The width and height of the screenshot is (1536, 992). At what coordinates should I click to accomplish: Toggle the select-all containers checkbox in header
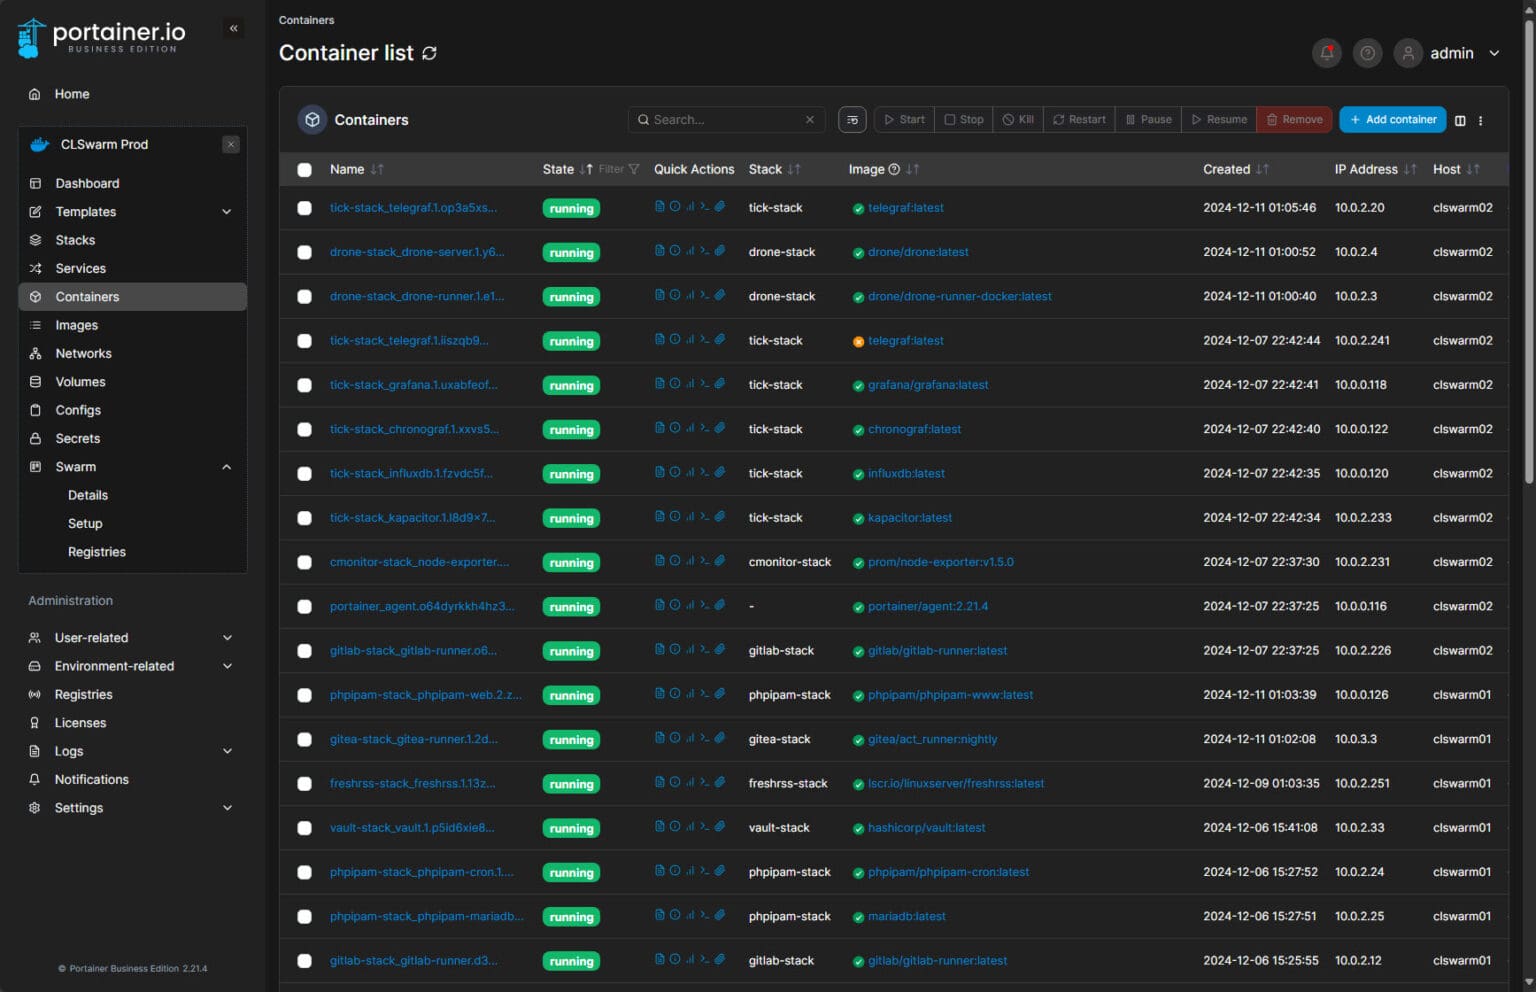pyautogui.click(x=304, y=170)
